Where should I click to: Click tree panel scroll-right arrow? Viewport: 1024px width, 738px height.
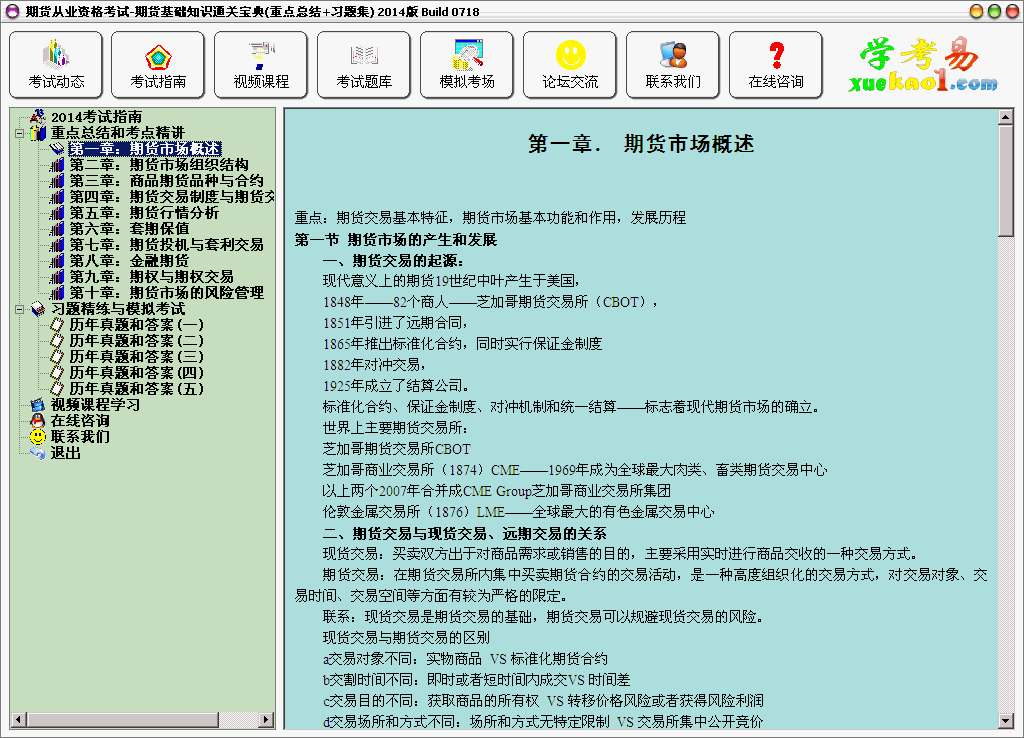[265, 720]
